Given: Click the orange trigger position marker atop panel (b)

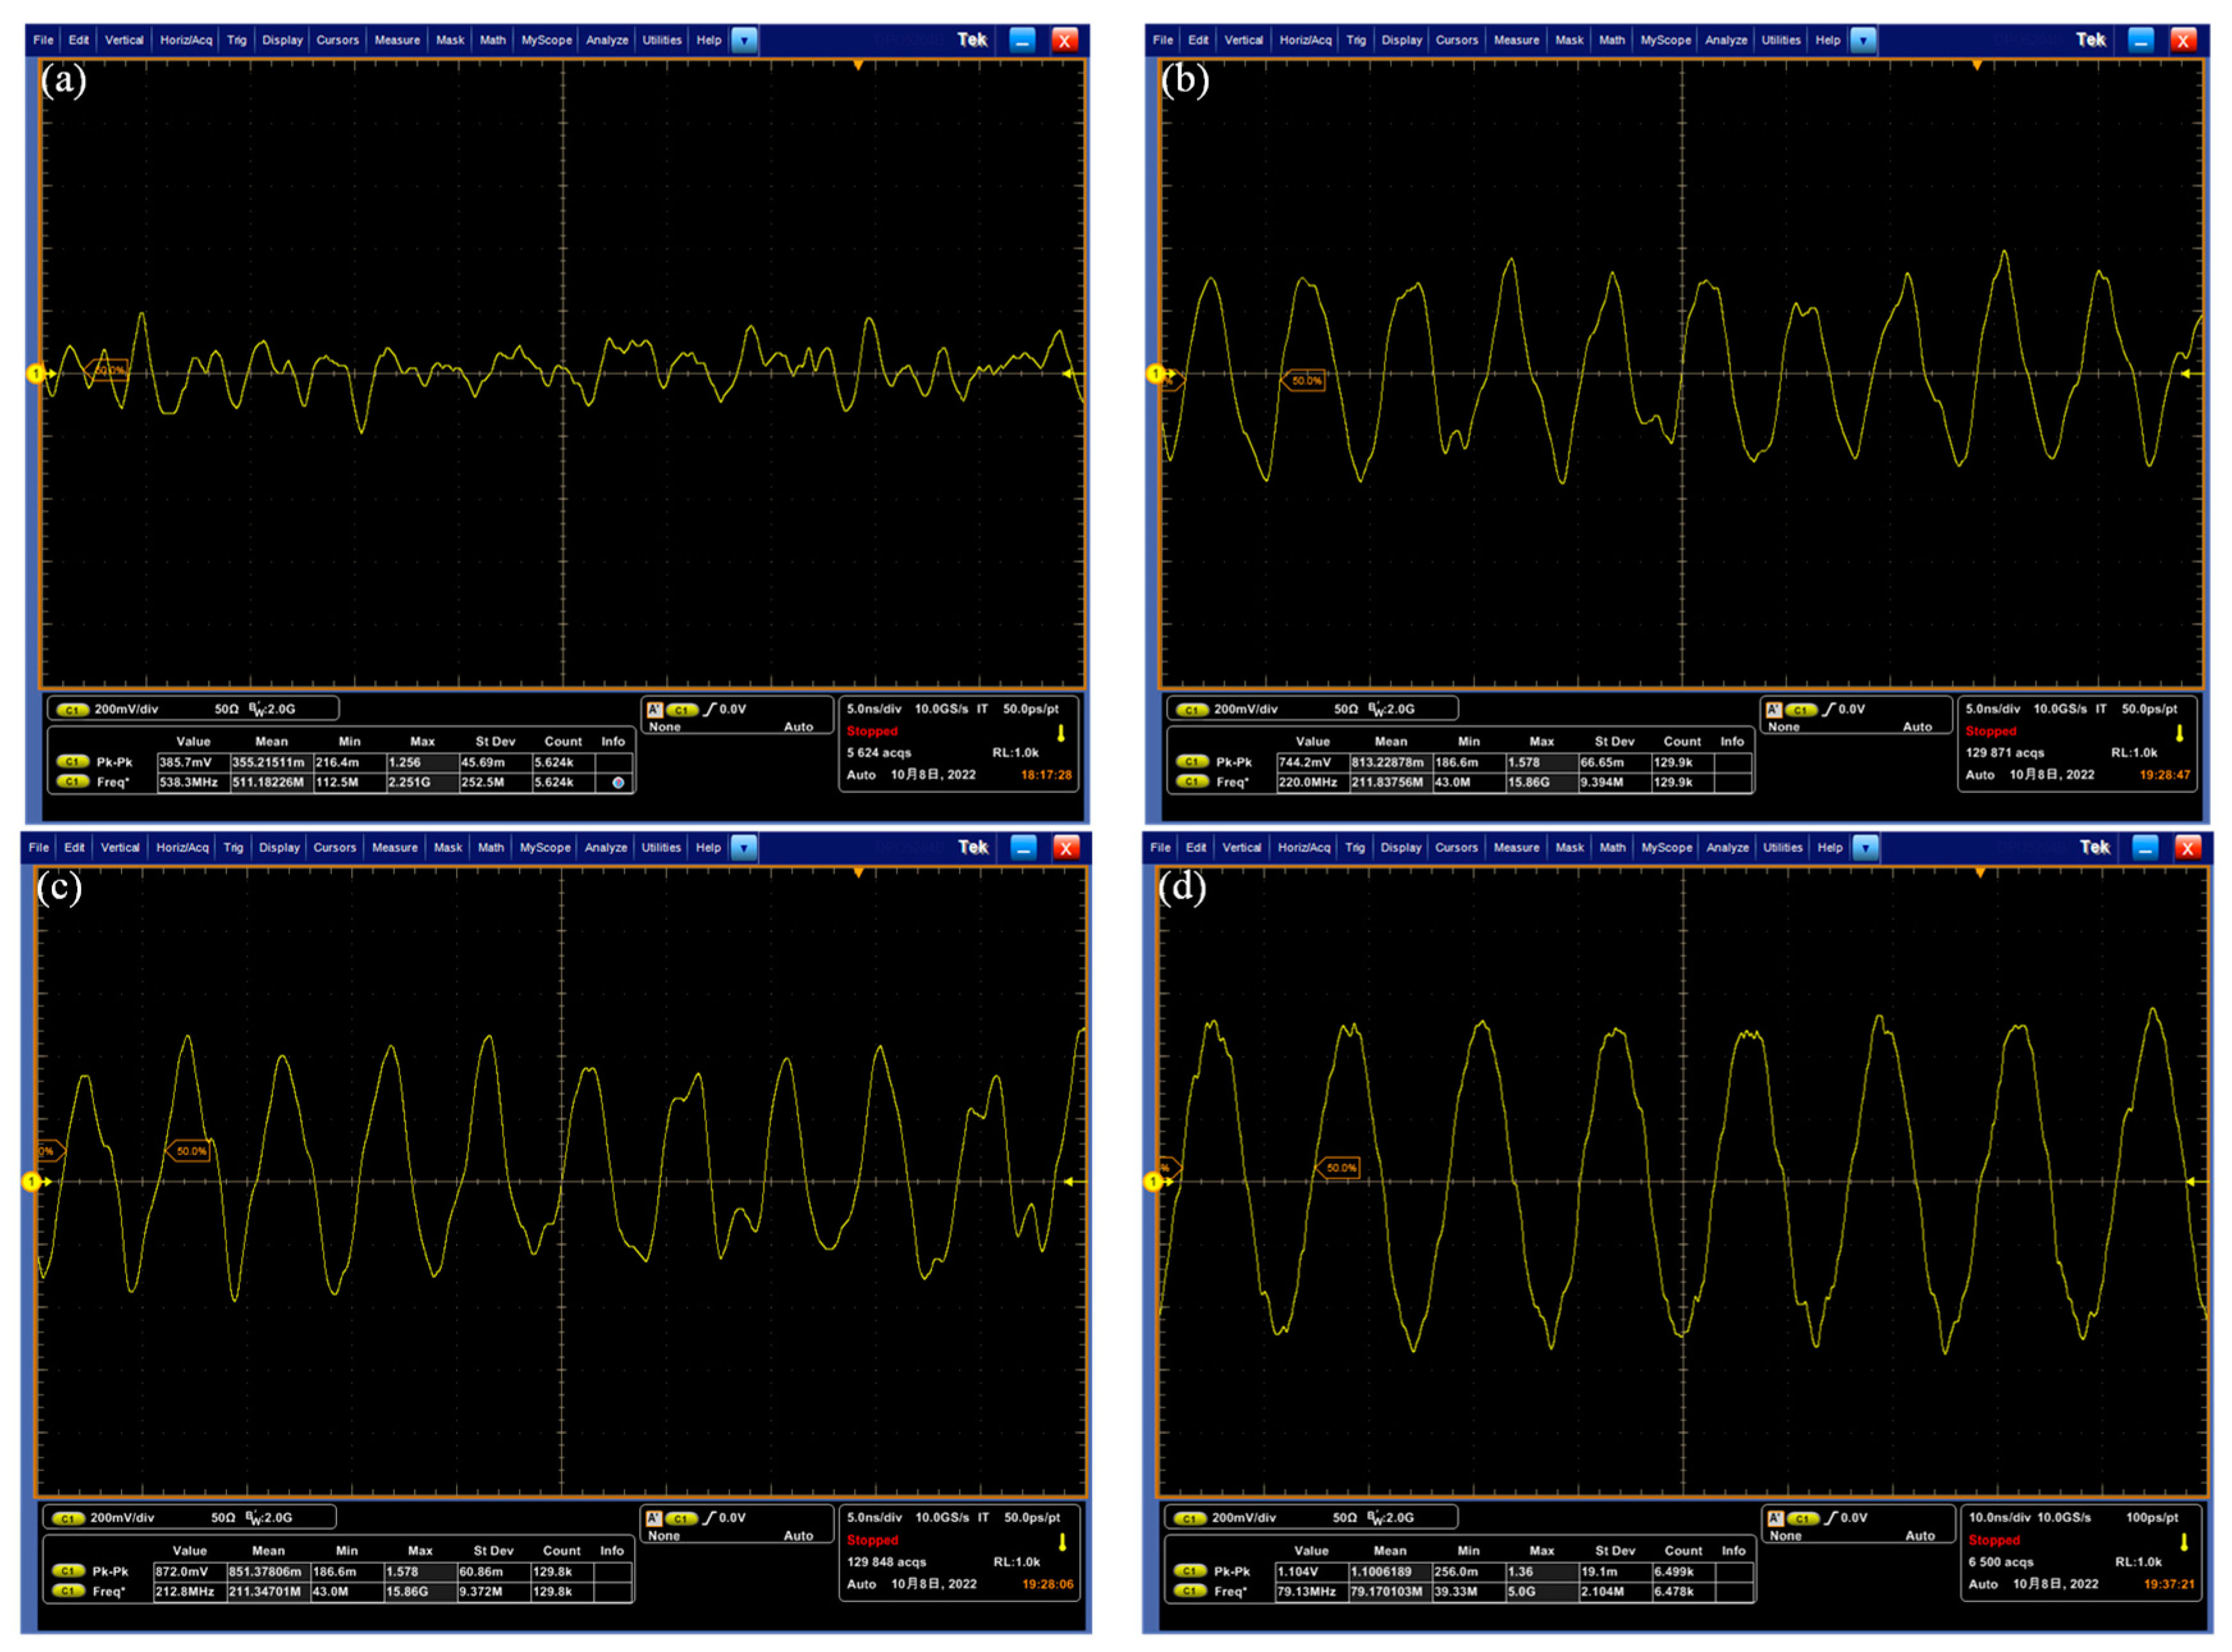Looking at the screenshot, I should (1977, 65).
